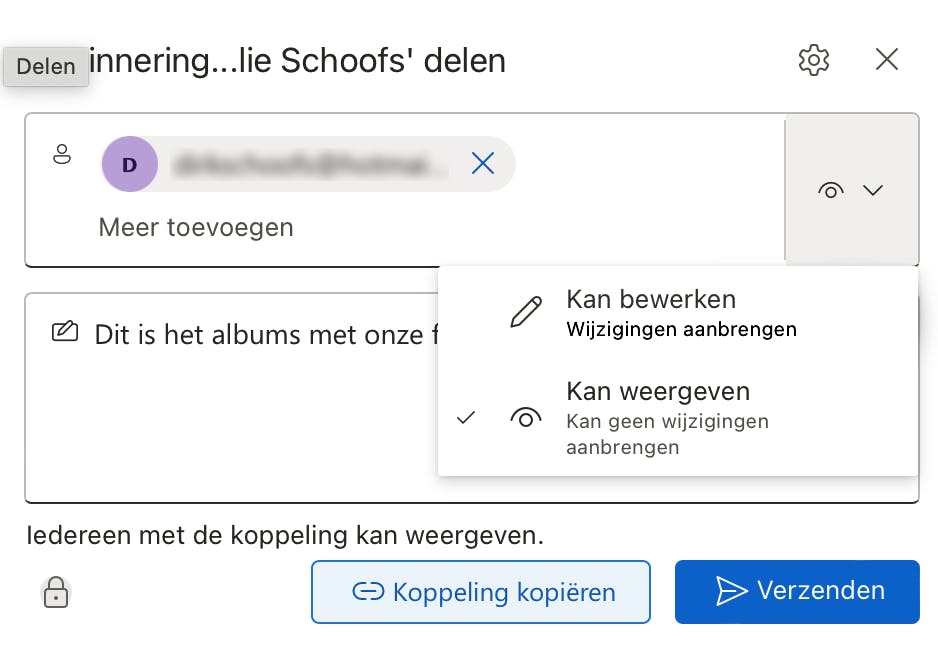
Task: Click the eye permission icon in the top row
Action: 831,190
